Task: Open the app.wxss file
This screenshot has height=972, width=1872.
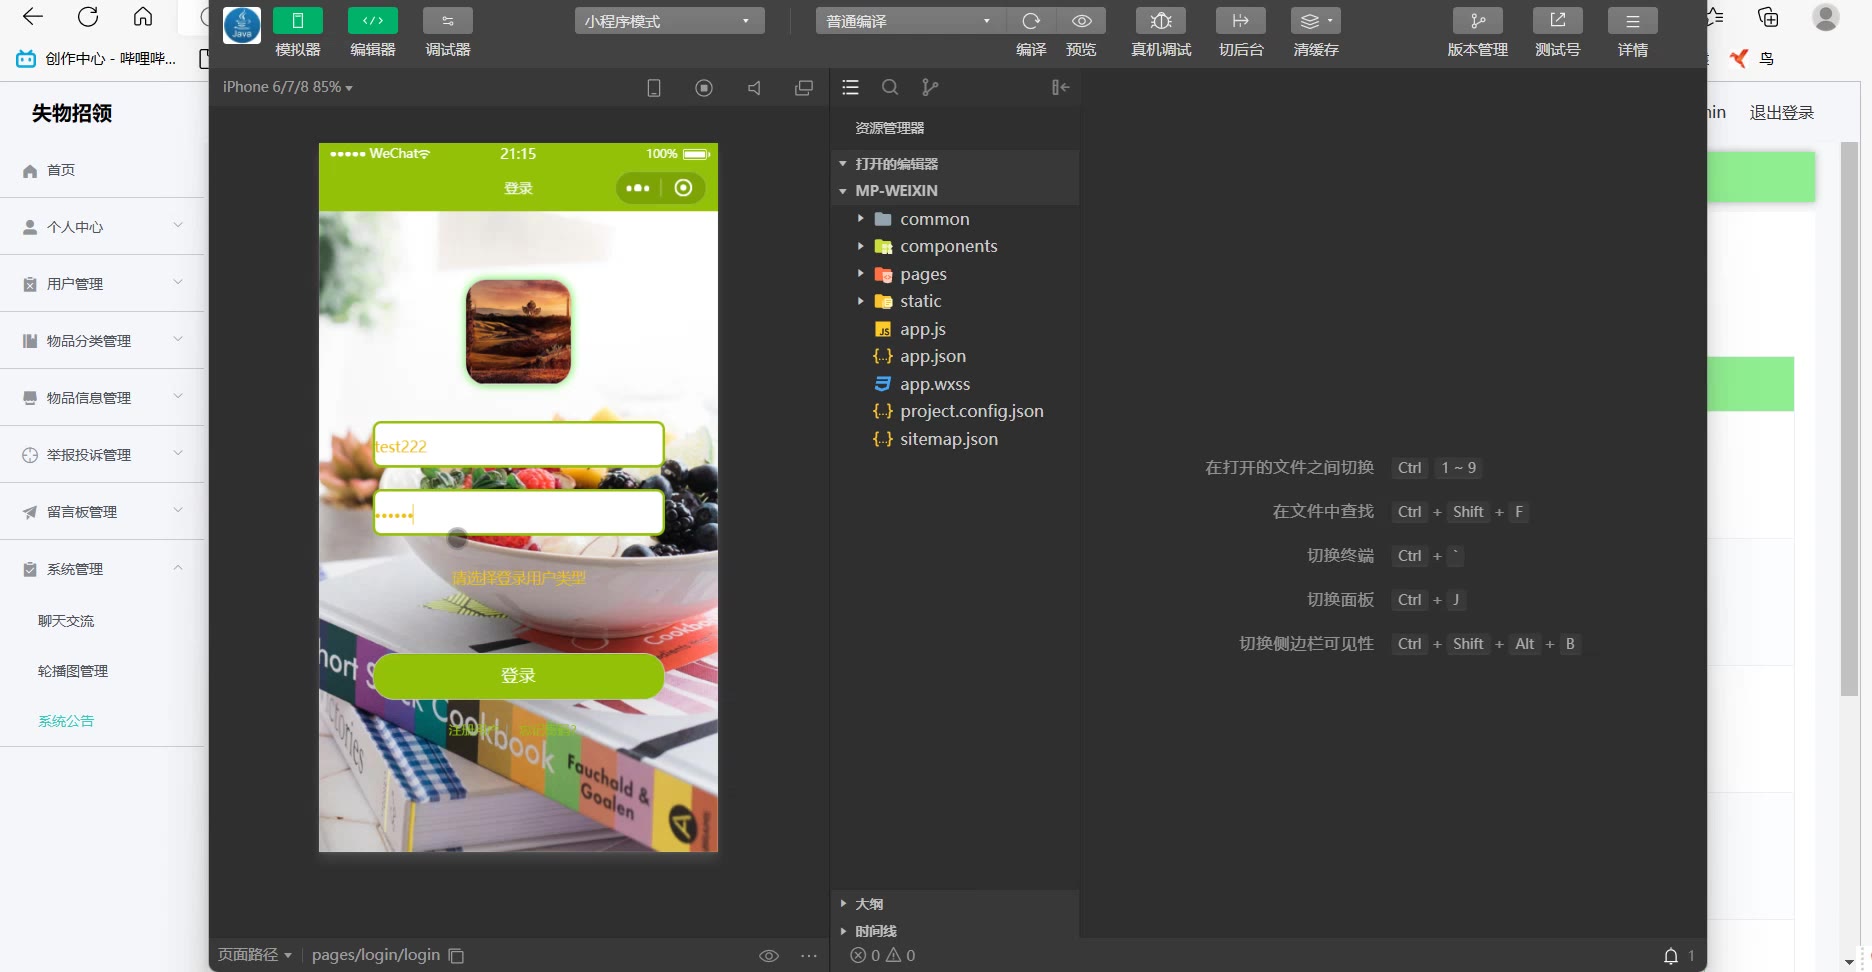Action: [x=955, y=384]
